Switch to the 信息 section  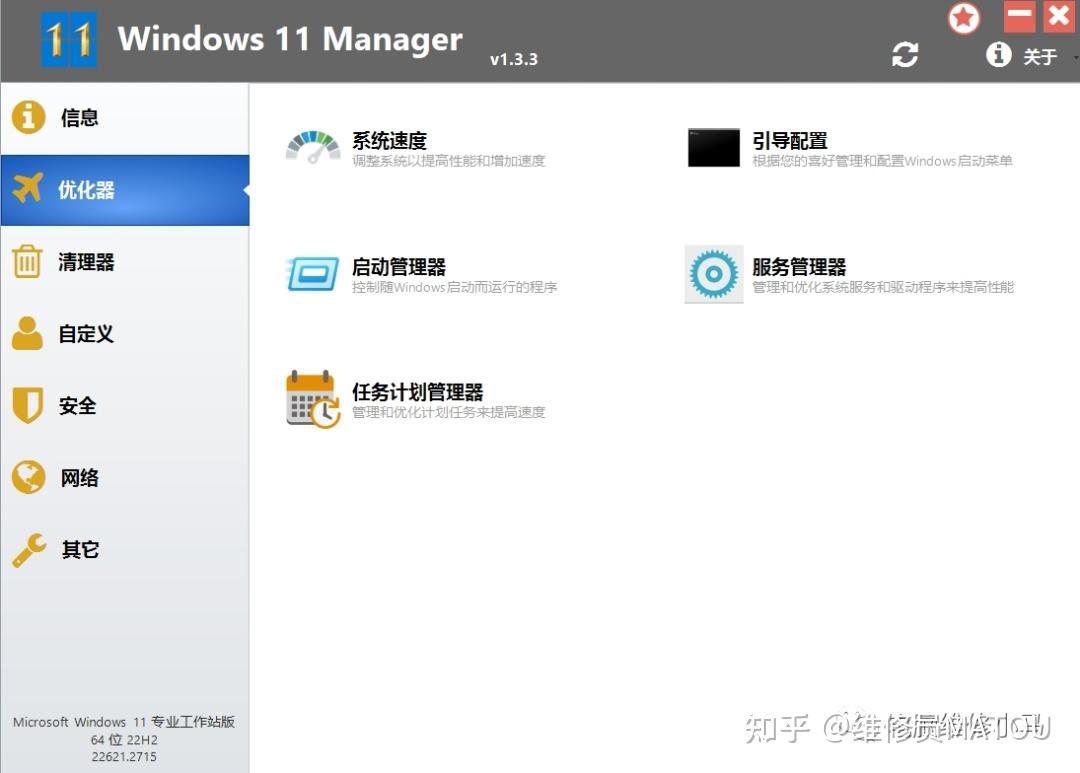tap(80, 117)
